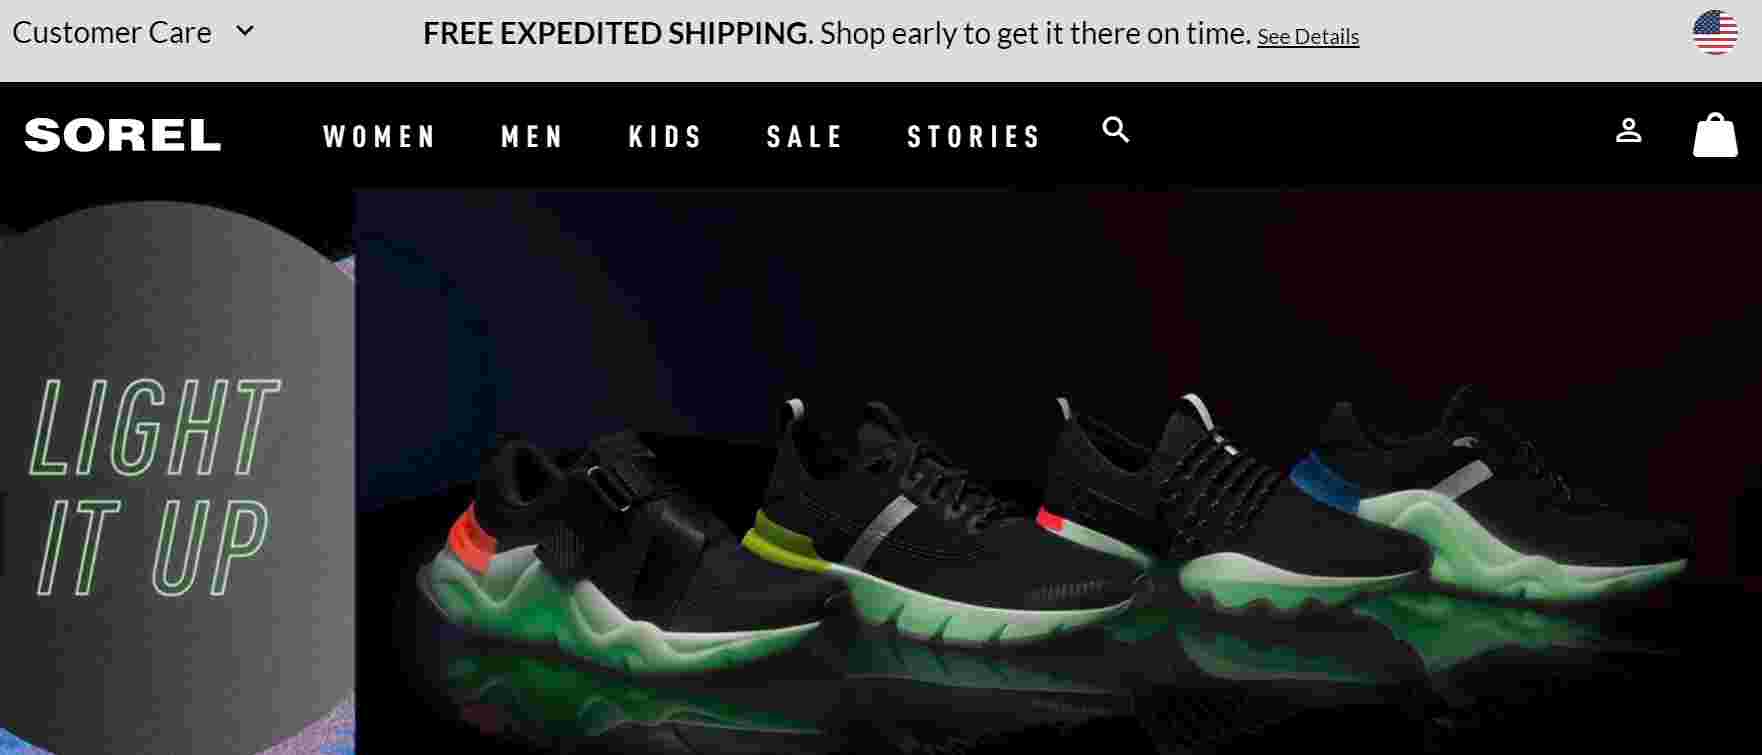Open the WOMEN menu
1762x755 pixels.
click(380, 136)
